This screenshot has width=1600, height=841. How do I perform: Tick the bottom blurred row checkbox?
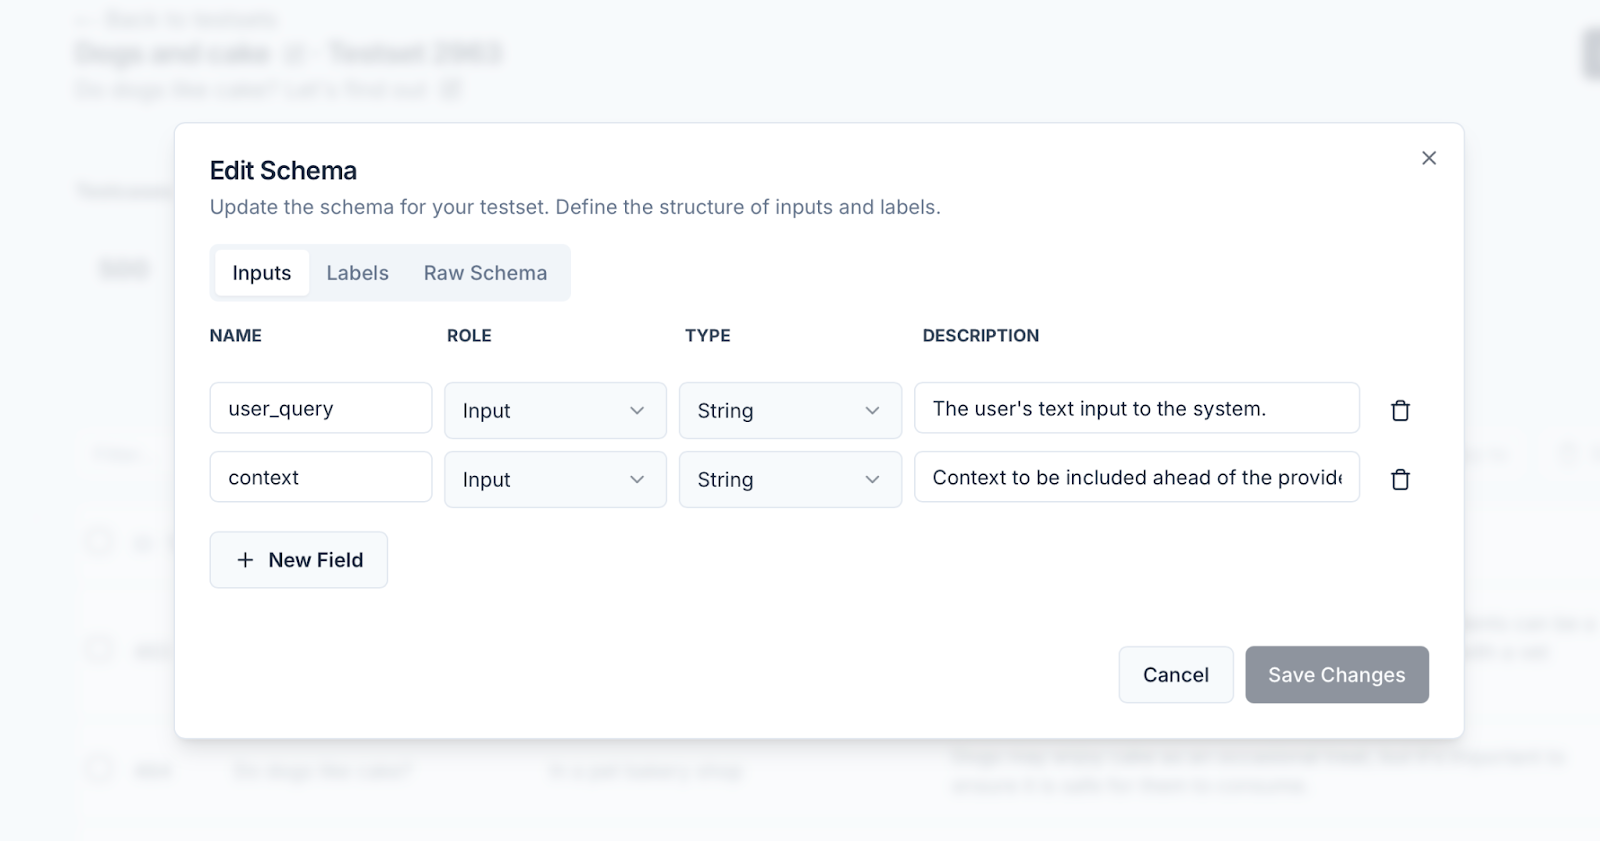point(99,769)
